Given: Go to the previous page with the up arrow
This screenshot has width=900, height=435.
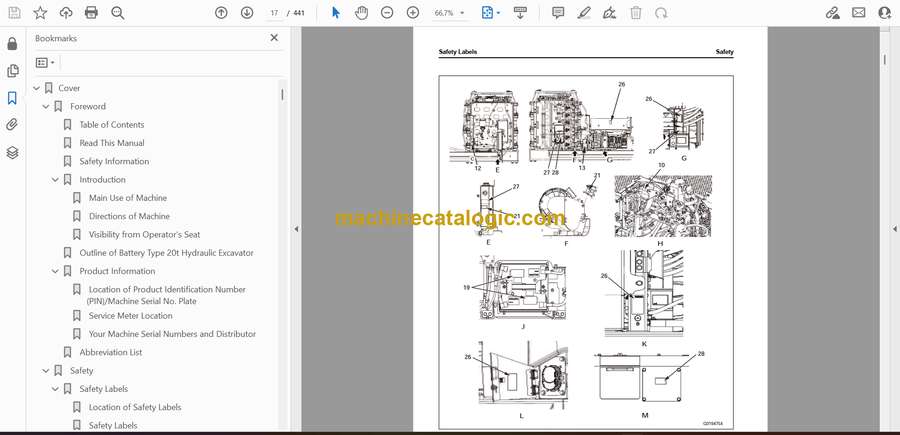Looking at the screenshot, I should (x=221, y=13).
